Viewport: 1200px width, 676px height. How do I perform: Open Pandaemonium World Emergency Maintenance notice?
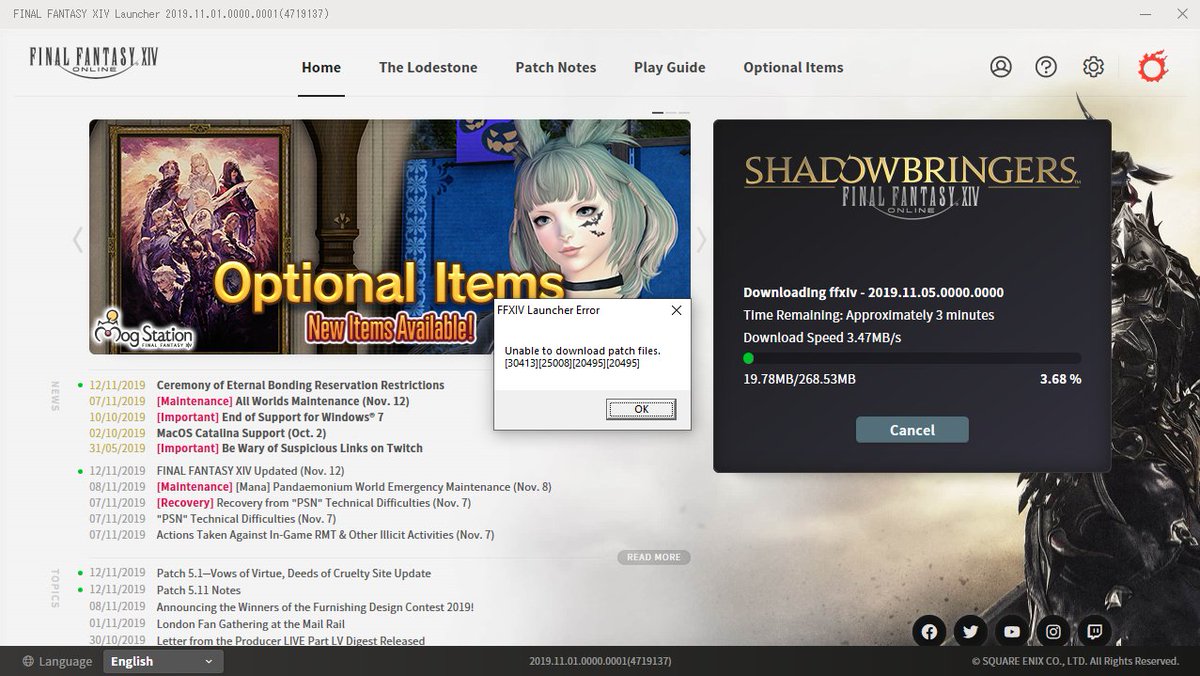click(x=354, y=487)
